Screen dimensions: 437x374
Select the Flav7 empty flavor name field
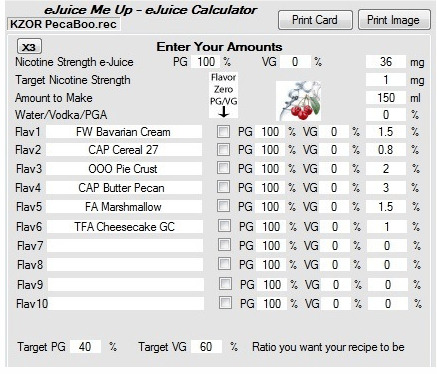click(x=125, y=246)
